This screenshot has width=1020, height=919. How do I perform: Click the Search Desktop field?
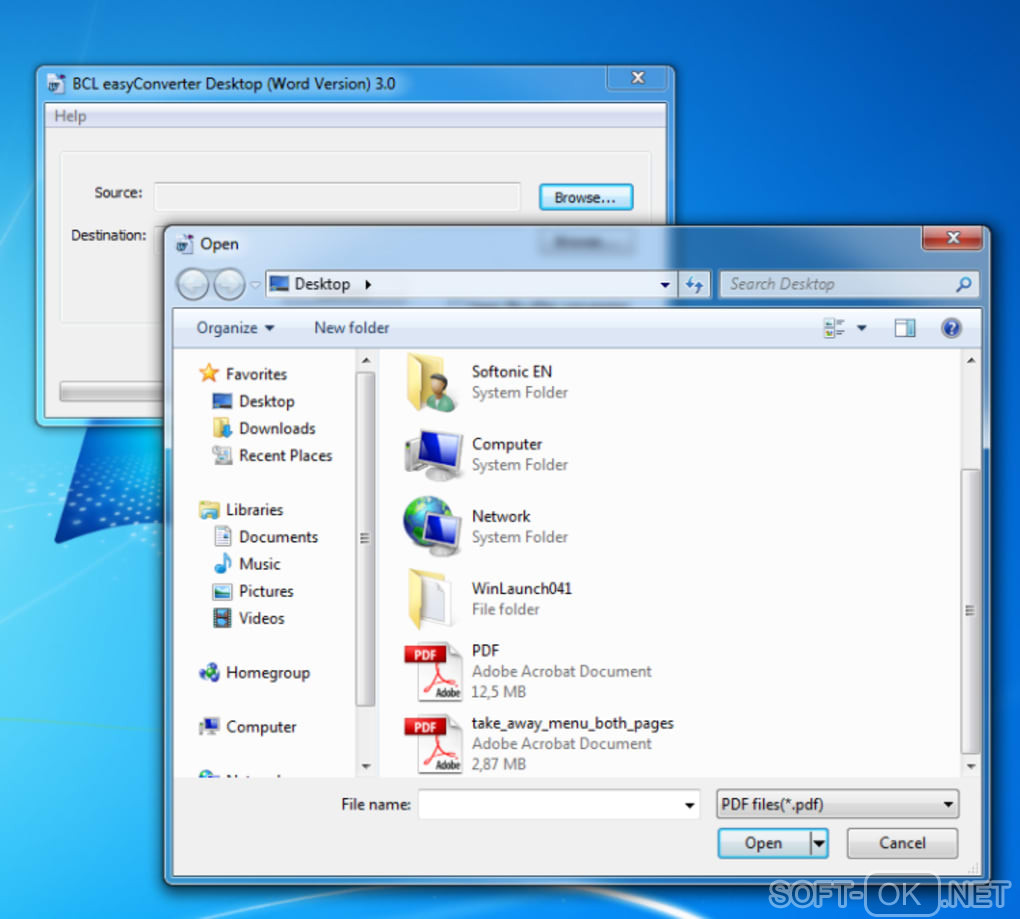coord(840,285)
